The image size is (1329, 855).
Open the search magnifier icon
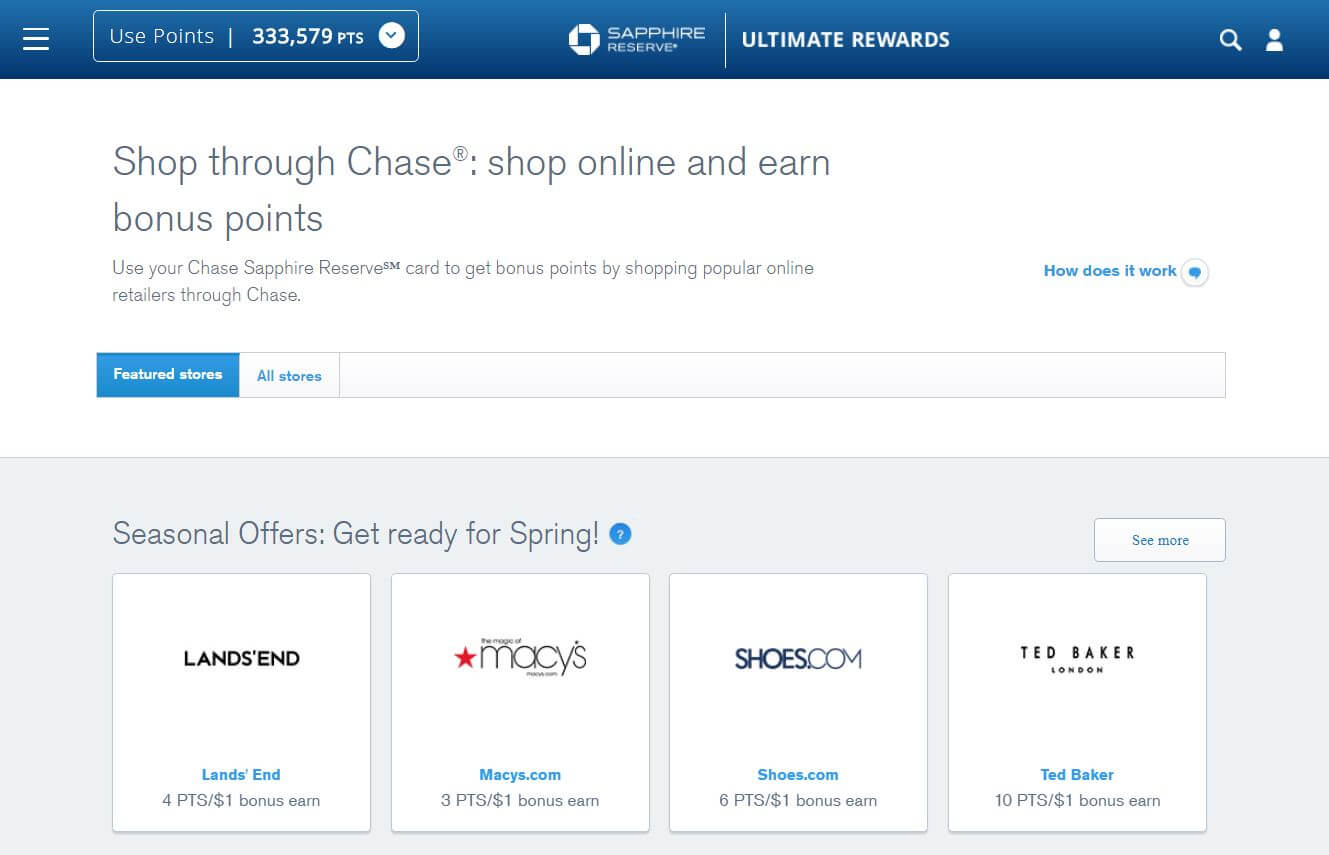pyautogui.click(x=1230, y=40)
